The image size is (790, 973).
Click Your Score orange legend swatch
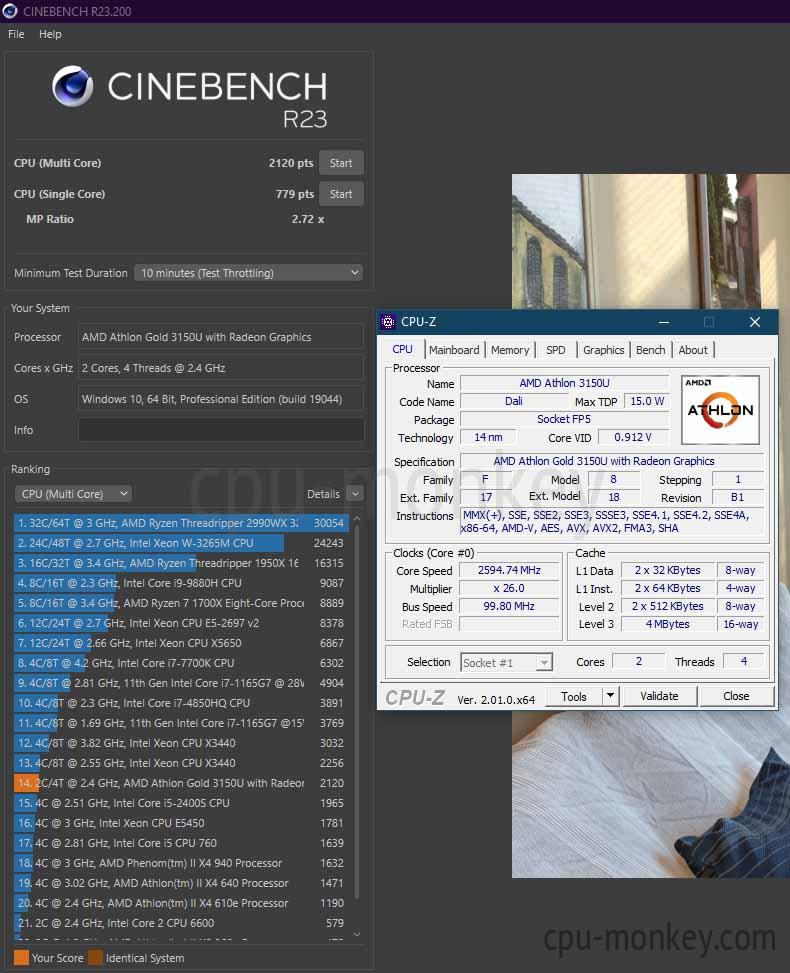click(21, 957)
